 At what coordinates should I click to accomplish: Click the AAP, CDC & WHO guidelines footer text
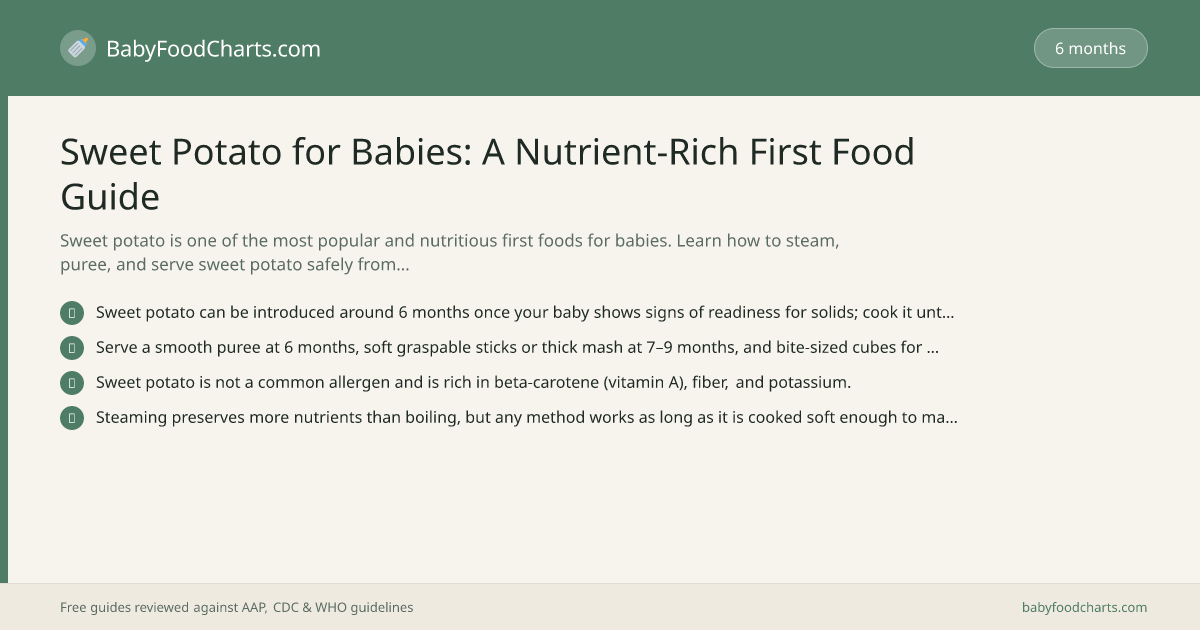pos(237,607)
